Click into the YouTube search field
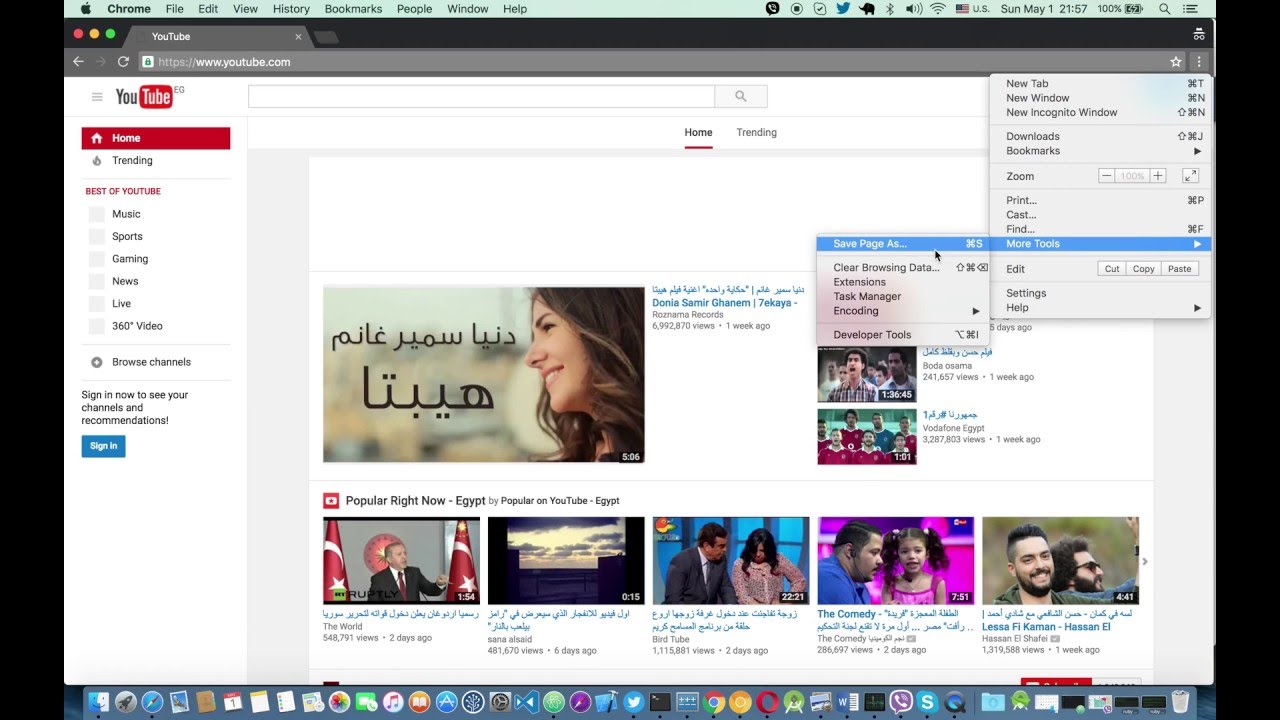1280x720 pixels. point(481,96)
